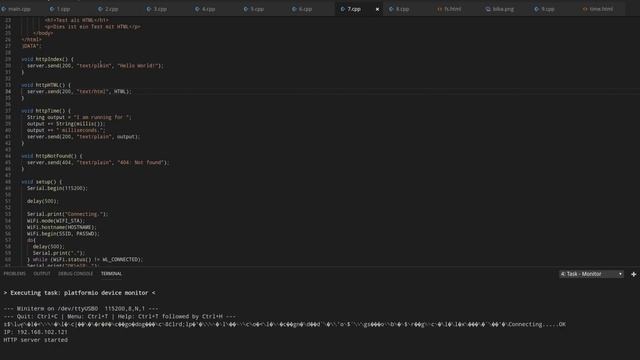The height and width of the screenshot is (360, 640).
Task: Click 'IP: 192.168.102.121' in the terminal
Action: pyautogui.click(x=36, y=332)
